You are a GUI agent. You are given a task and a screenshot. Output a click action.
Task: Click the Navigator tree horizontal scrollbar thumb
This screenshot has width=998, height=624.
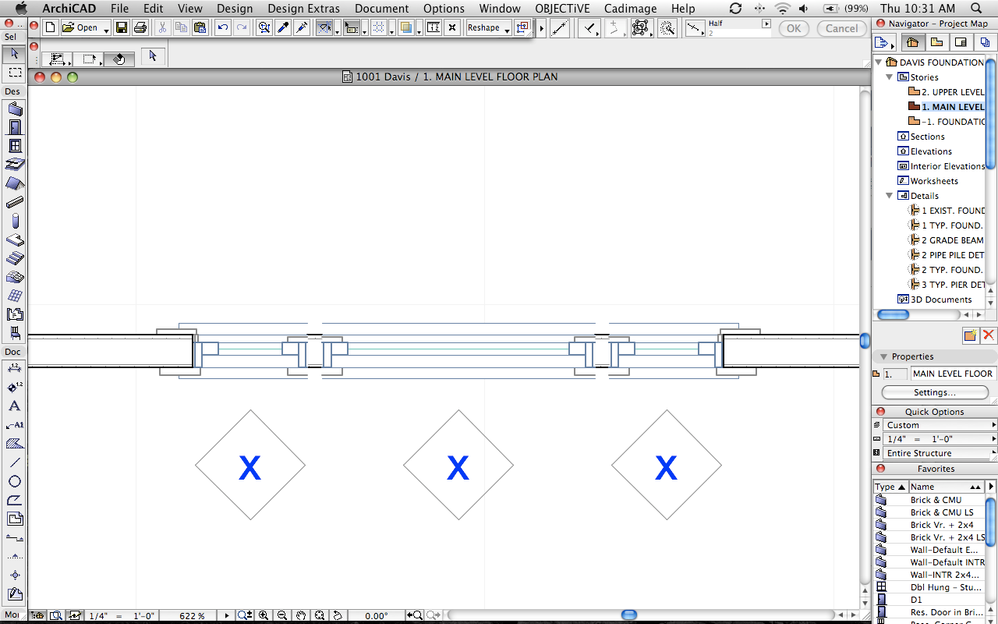[x=893, y=315]
